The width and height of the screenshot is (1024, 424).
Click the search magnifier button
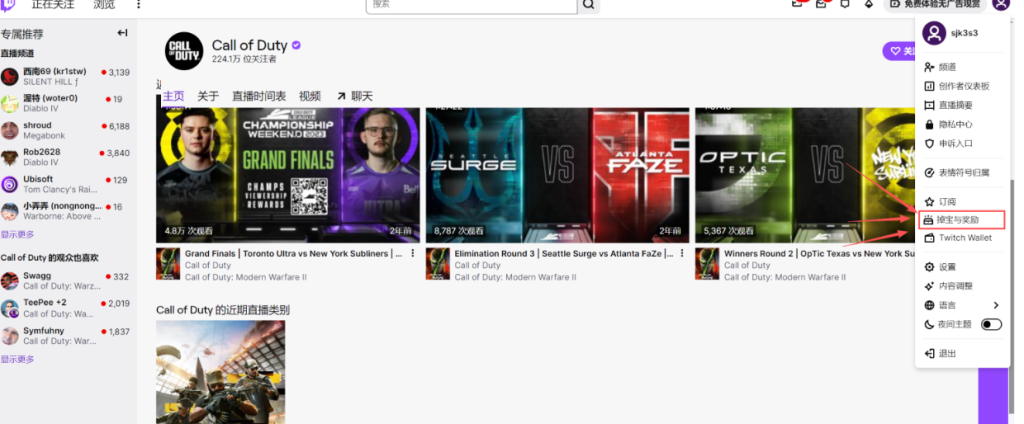589,4
